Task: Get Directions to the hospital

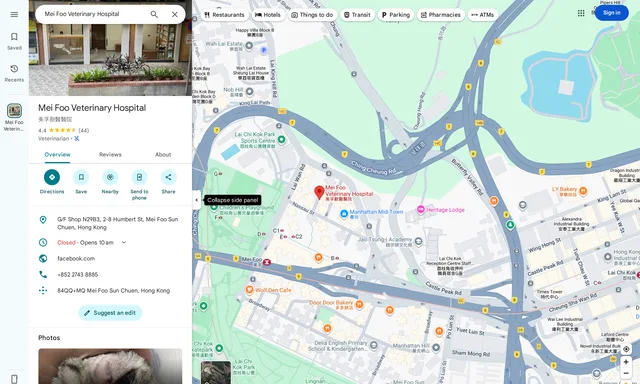Action: click(x=52, y=182)
